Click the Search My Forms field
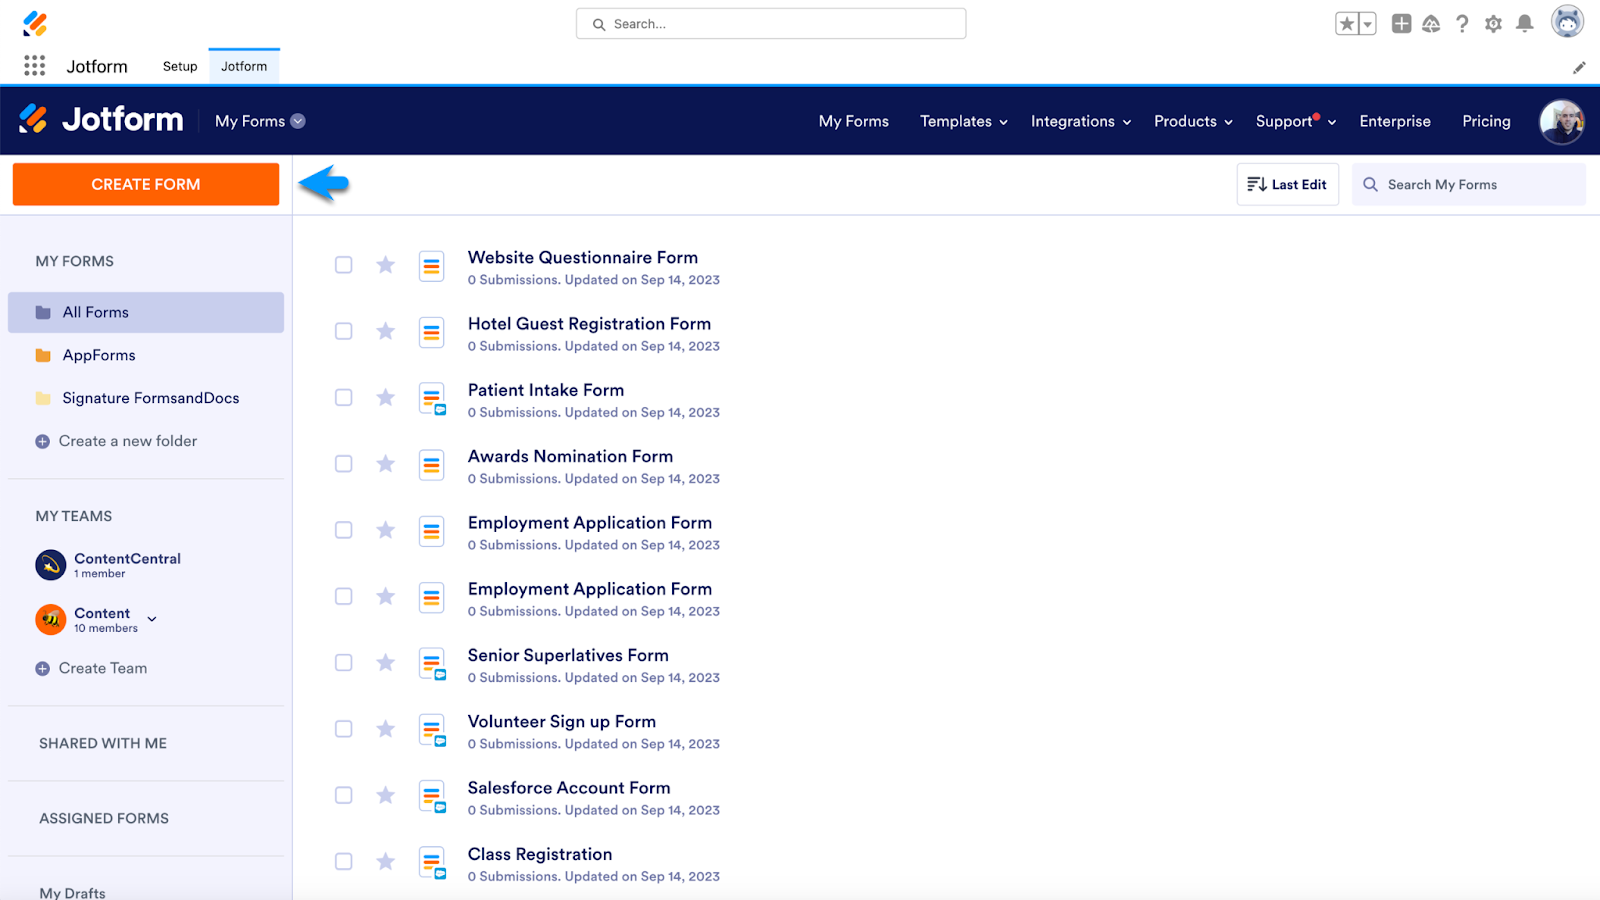This screenshot has width=1600, height=900. pyautogui.click(x=1468, y=185)
